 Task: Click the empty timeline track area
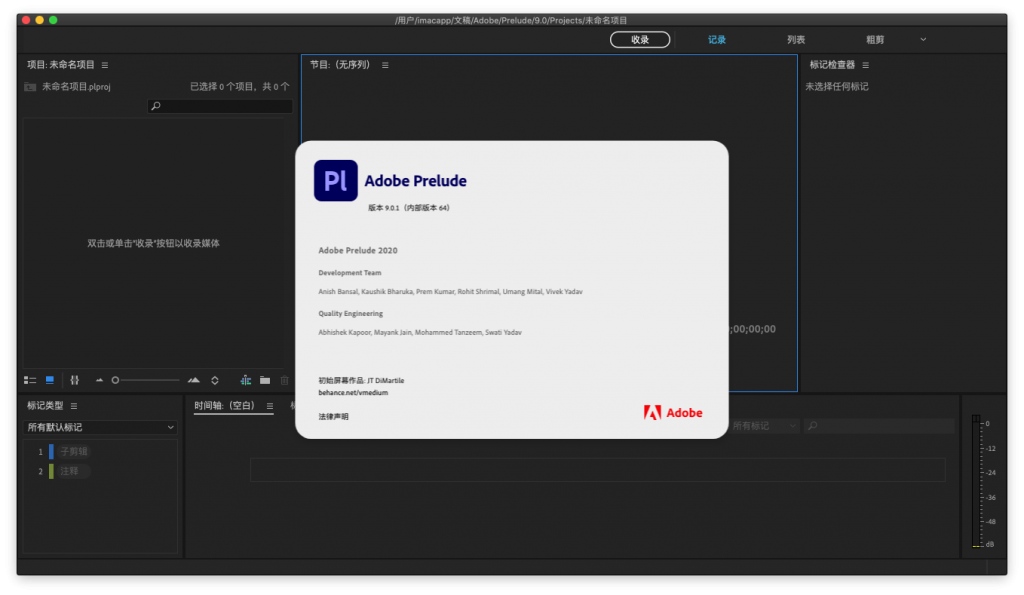coord(598,470)
